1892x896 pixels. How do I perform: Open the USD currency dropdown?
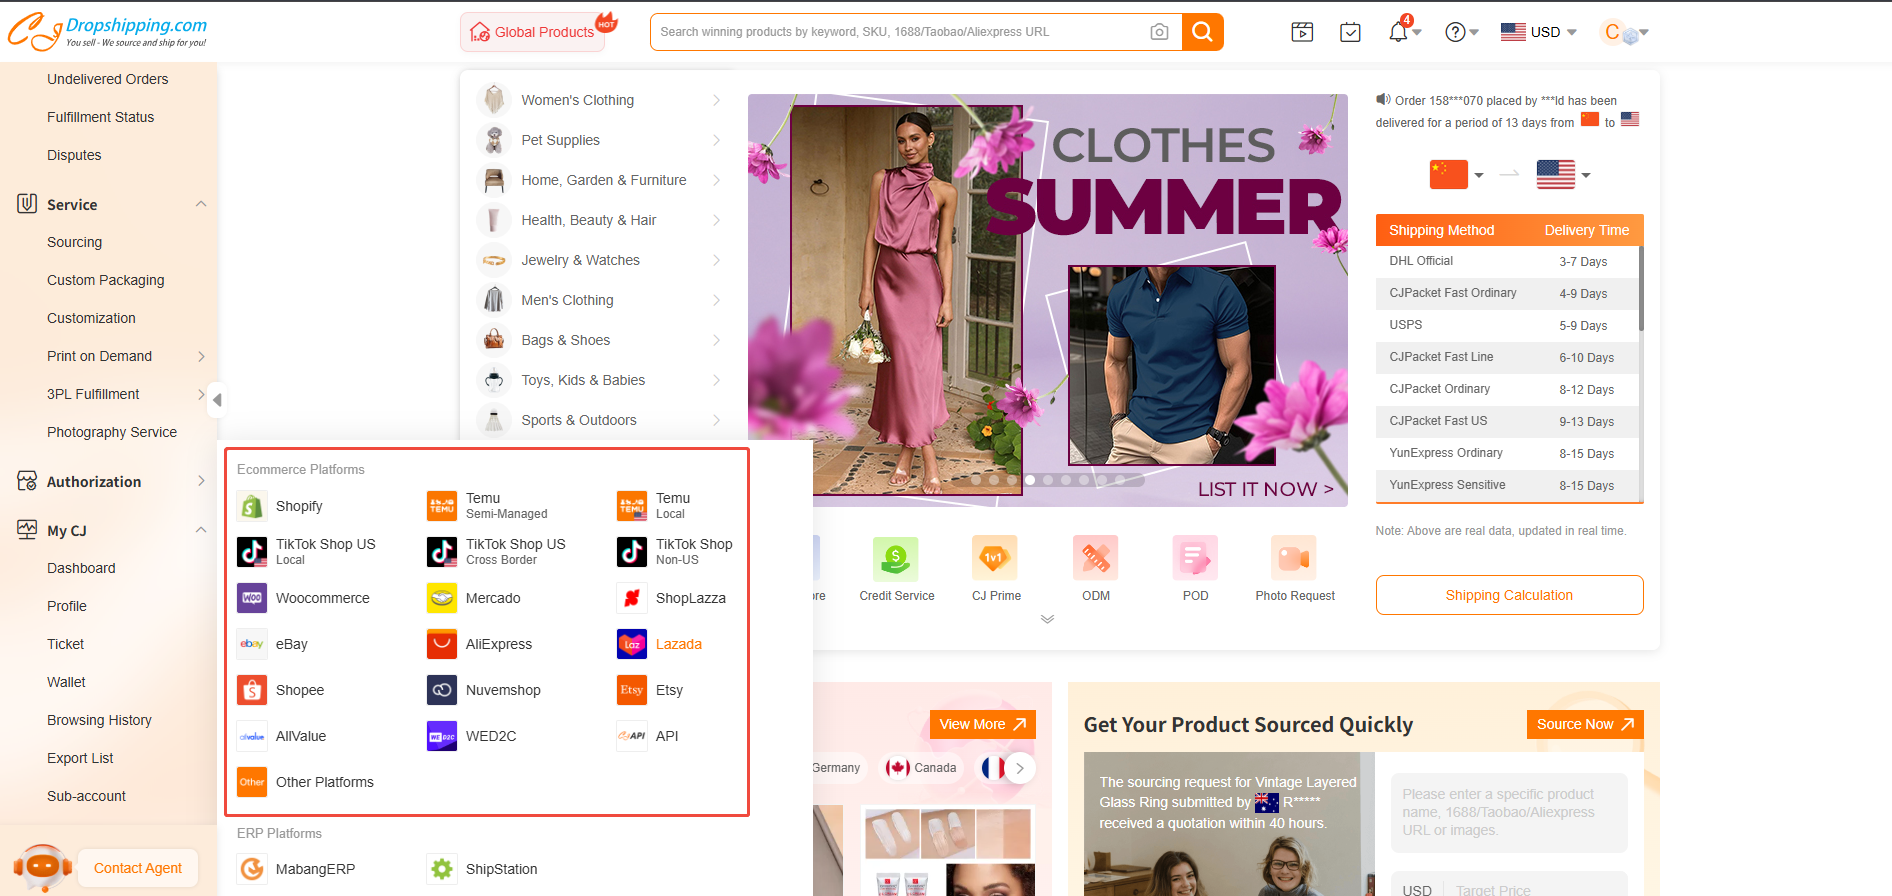point(1538,32)
